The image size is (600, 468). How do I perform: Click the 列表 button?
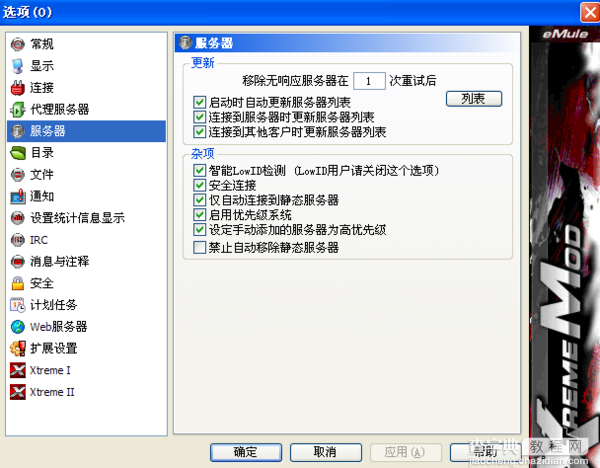click(474, 99)
